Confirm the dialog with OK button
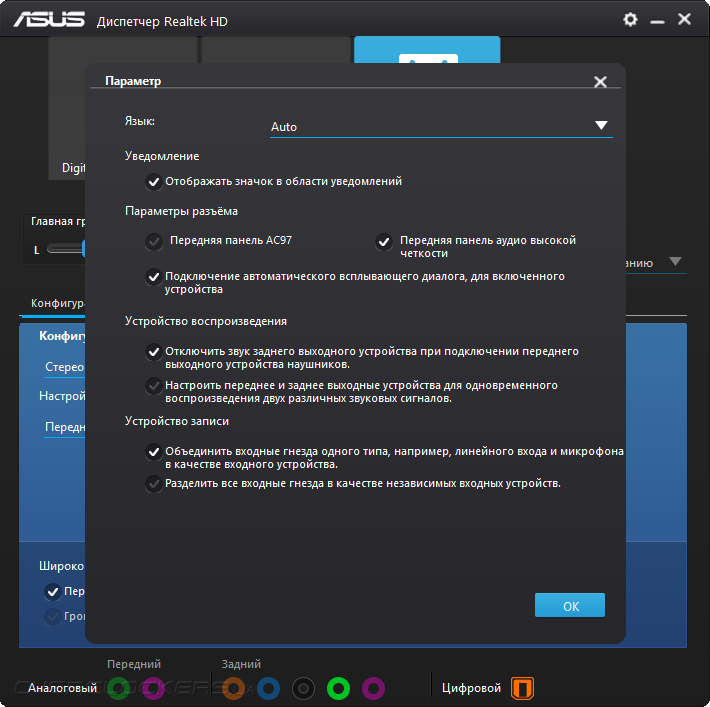Screen dimensions: 710x707 [x=570, y=606]
